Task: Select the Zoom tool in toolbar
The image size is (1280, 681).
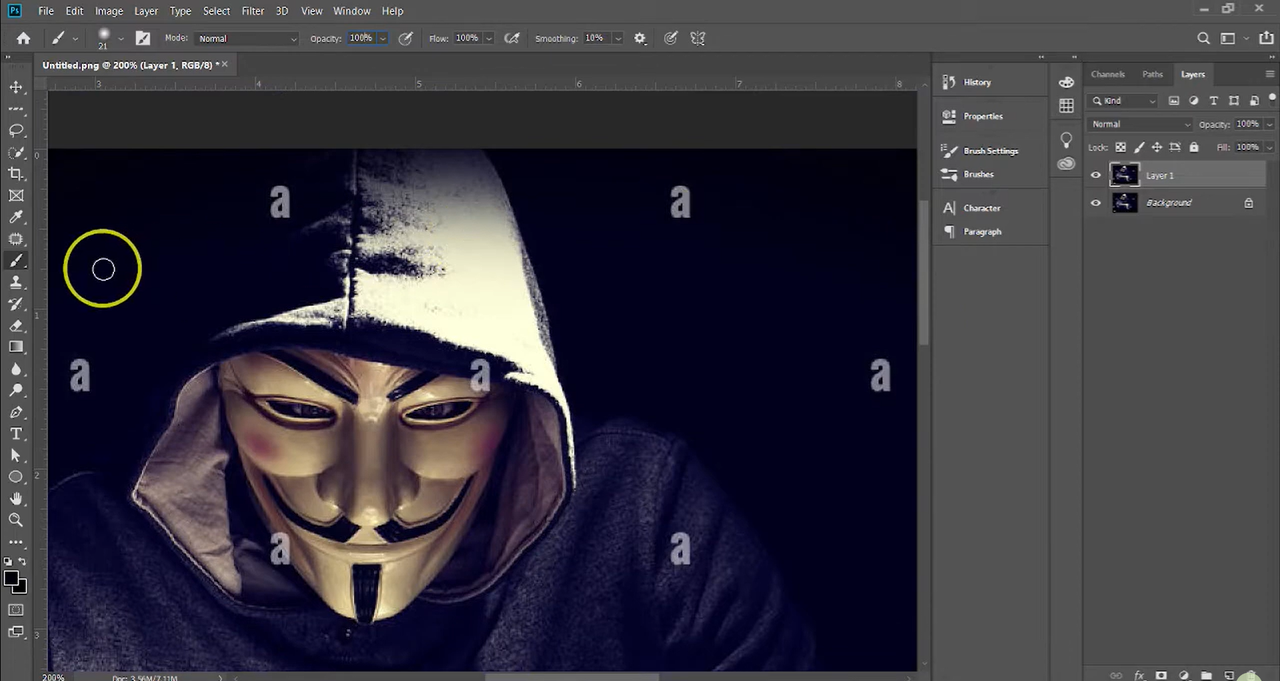Action: (16, 520)
